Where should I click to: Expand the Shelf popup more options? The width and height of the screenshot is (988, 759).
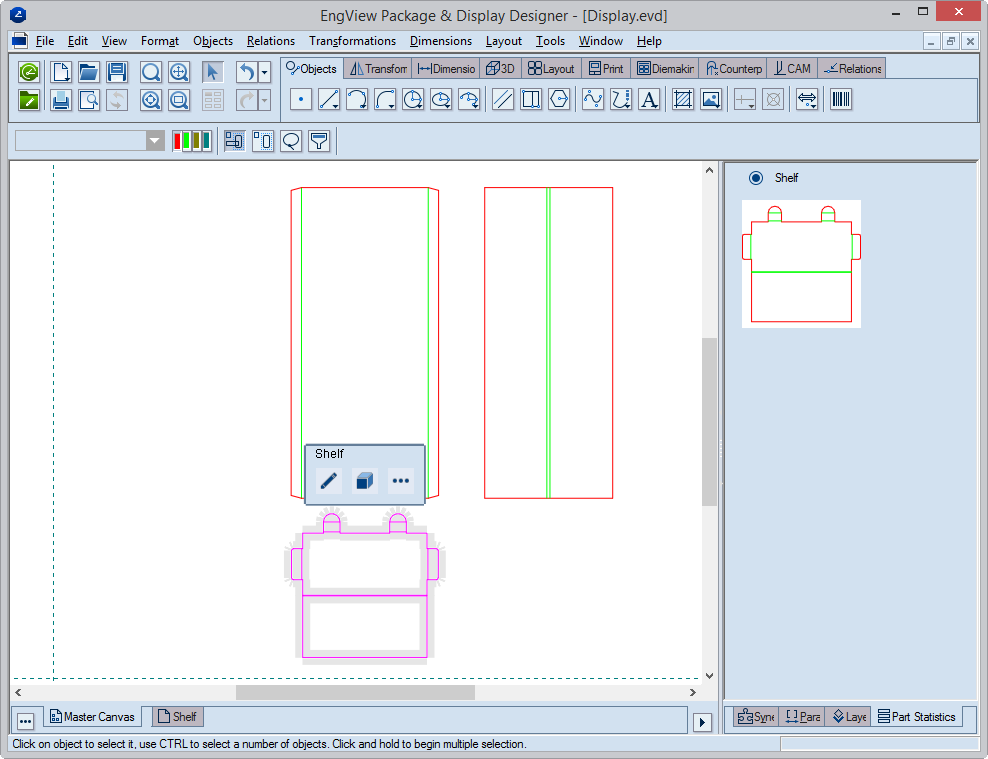(401, 481)
